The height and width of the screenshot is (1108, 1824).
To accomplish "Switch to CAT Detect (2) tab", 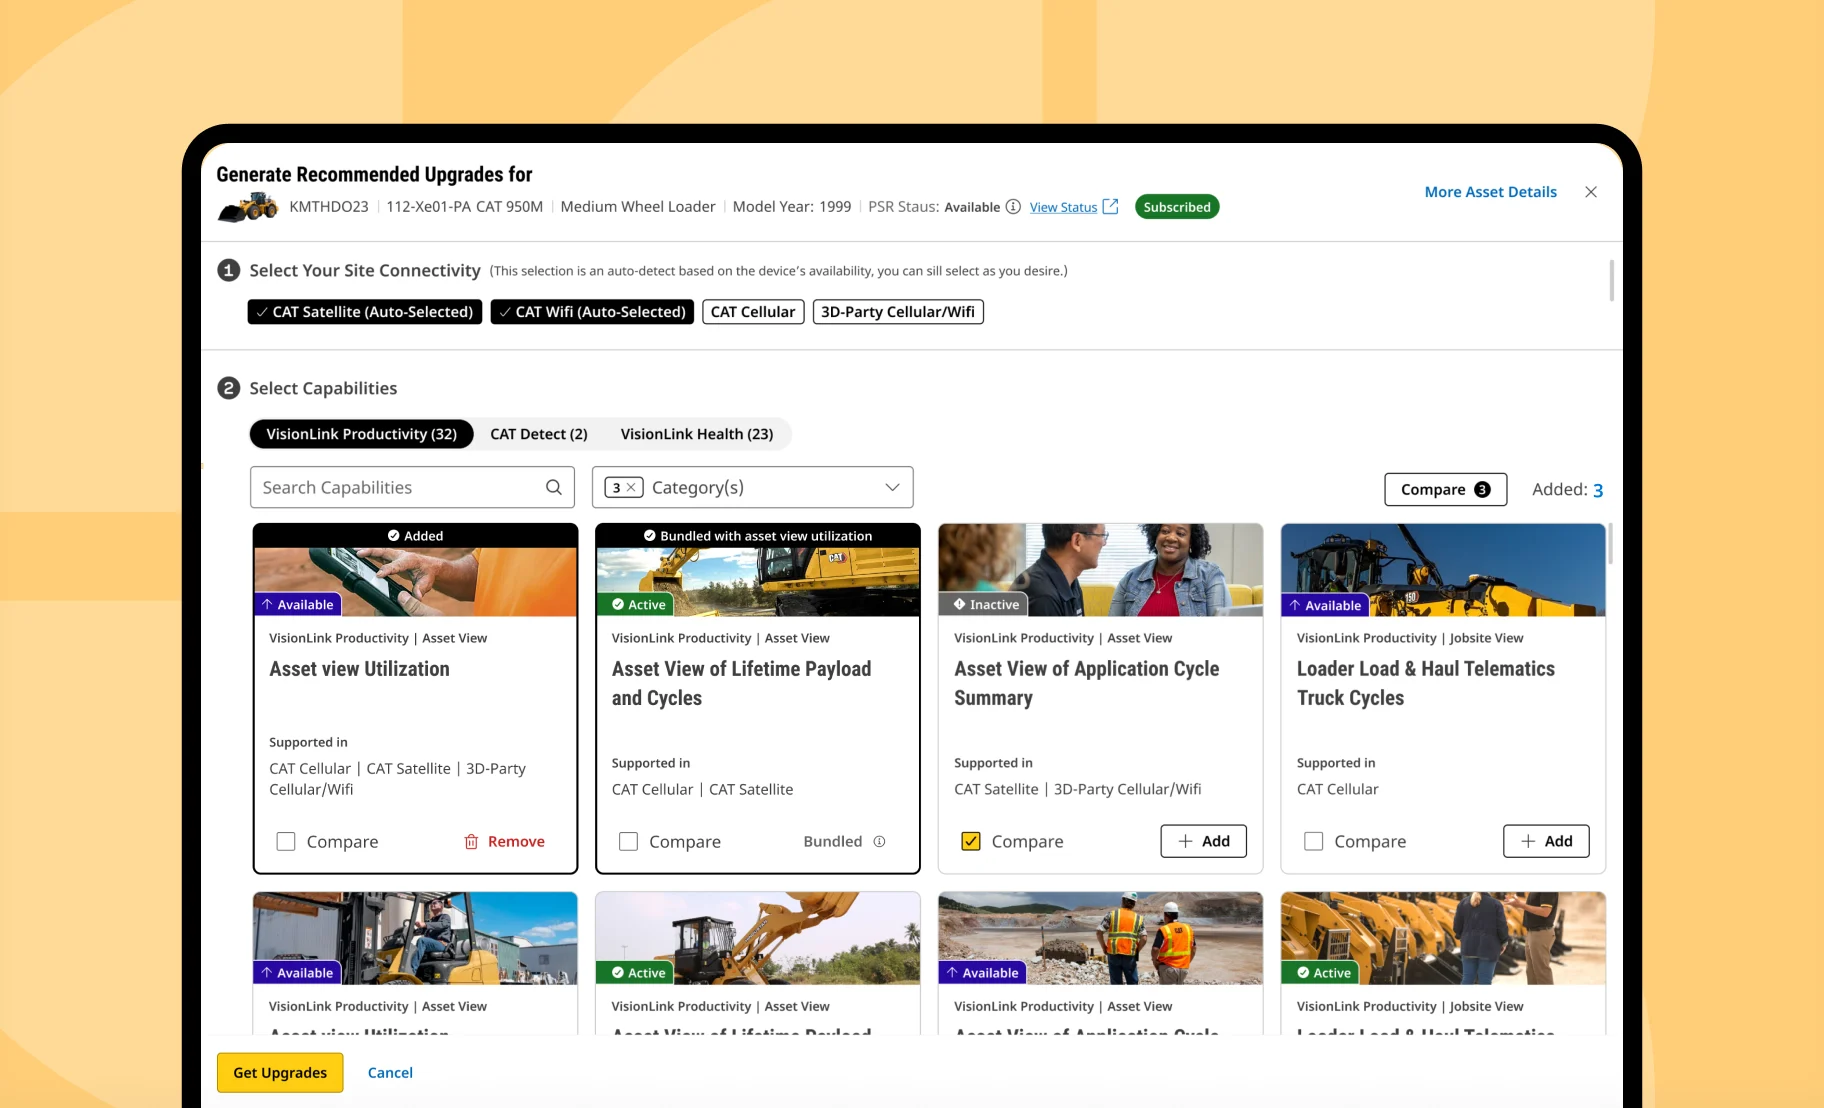I will point(539,434).
